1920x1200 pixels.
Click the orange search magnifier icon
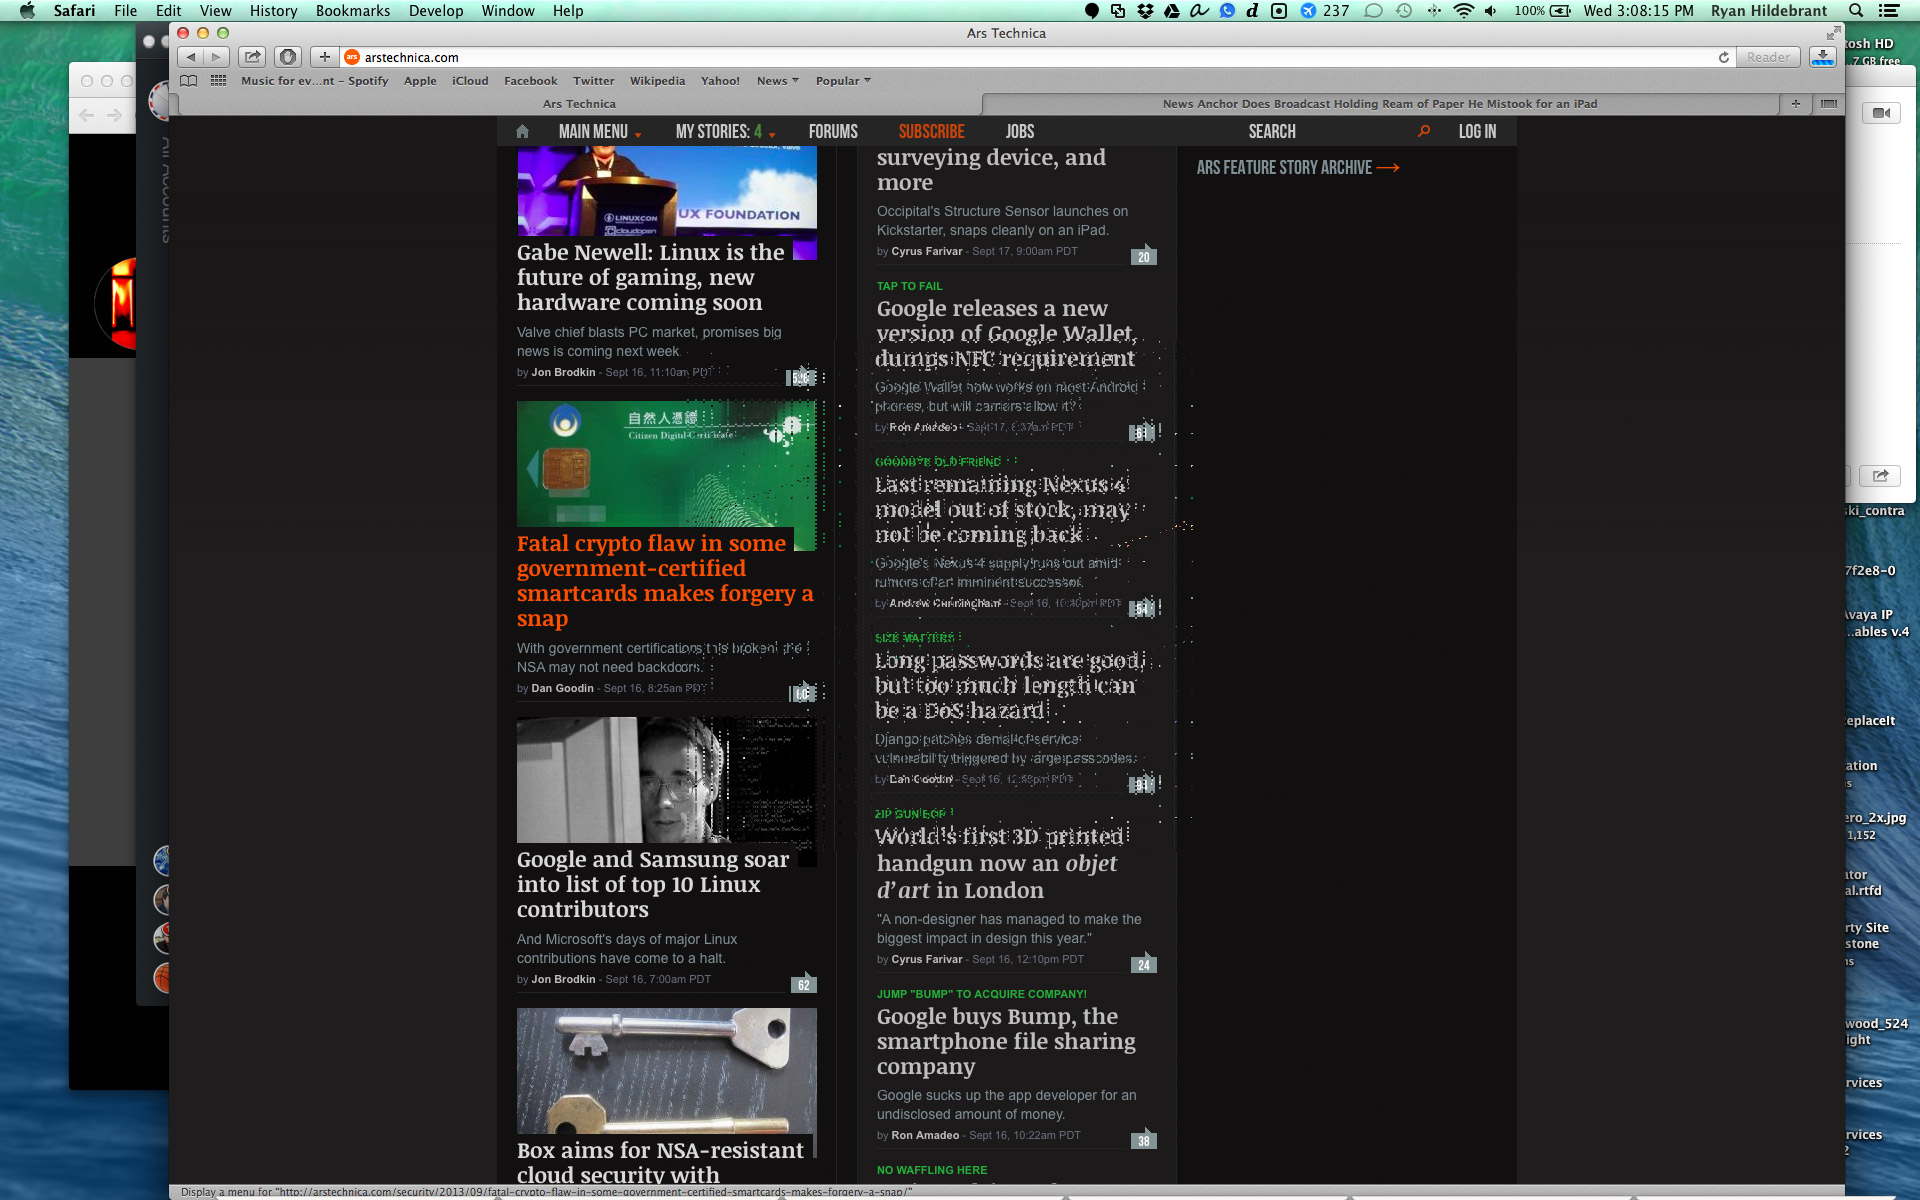tap(1424, 131)
